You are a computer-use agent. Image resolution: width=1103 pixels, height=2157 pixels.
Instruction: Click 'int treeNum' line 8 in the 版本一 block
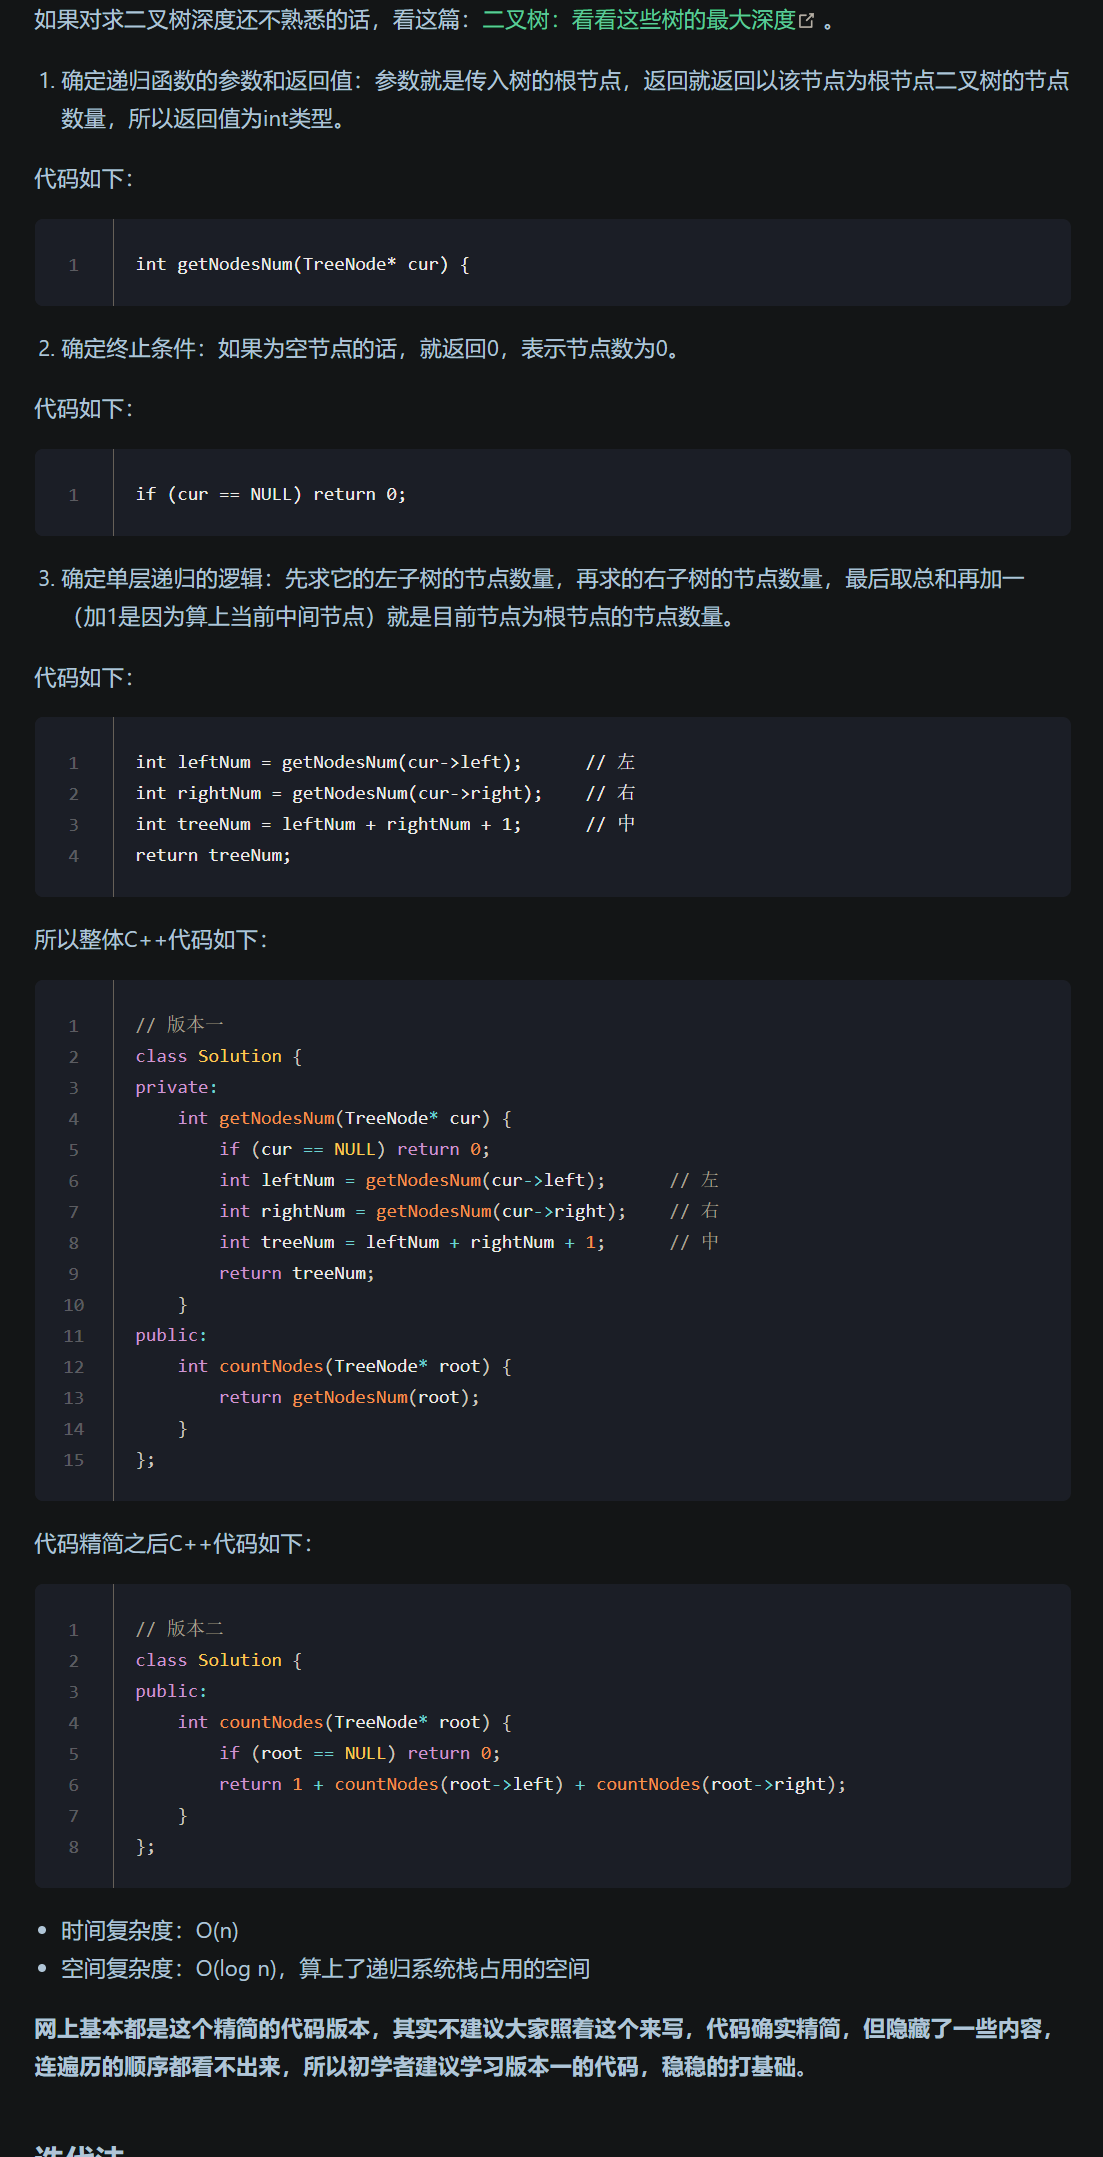tap(412, 1242)
